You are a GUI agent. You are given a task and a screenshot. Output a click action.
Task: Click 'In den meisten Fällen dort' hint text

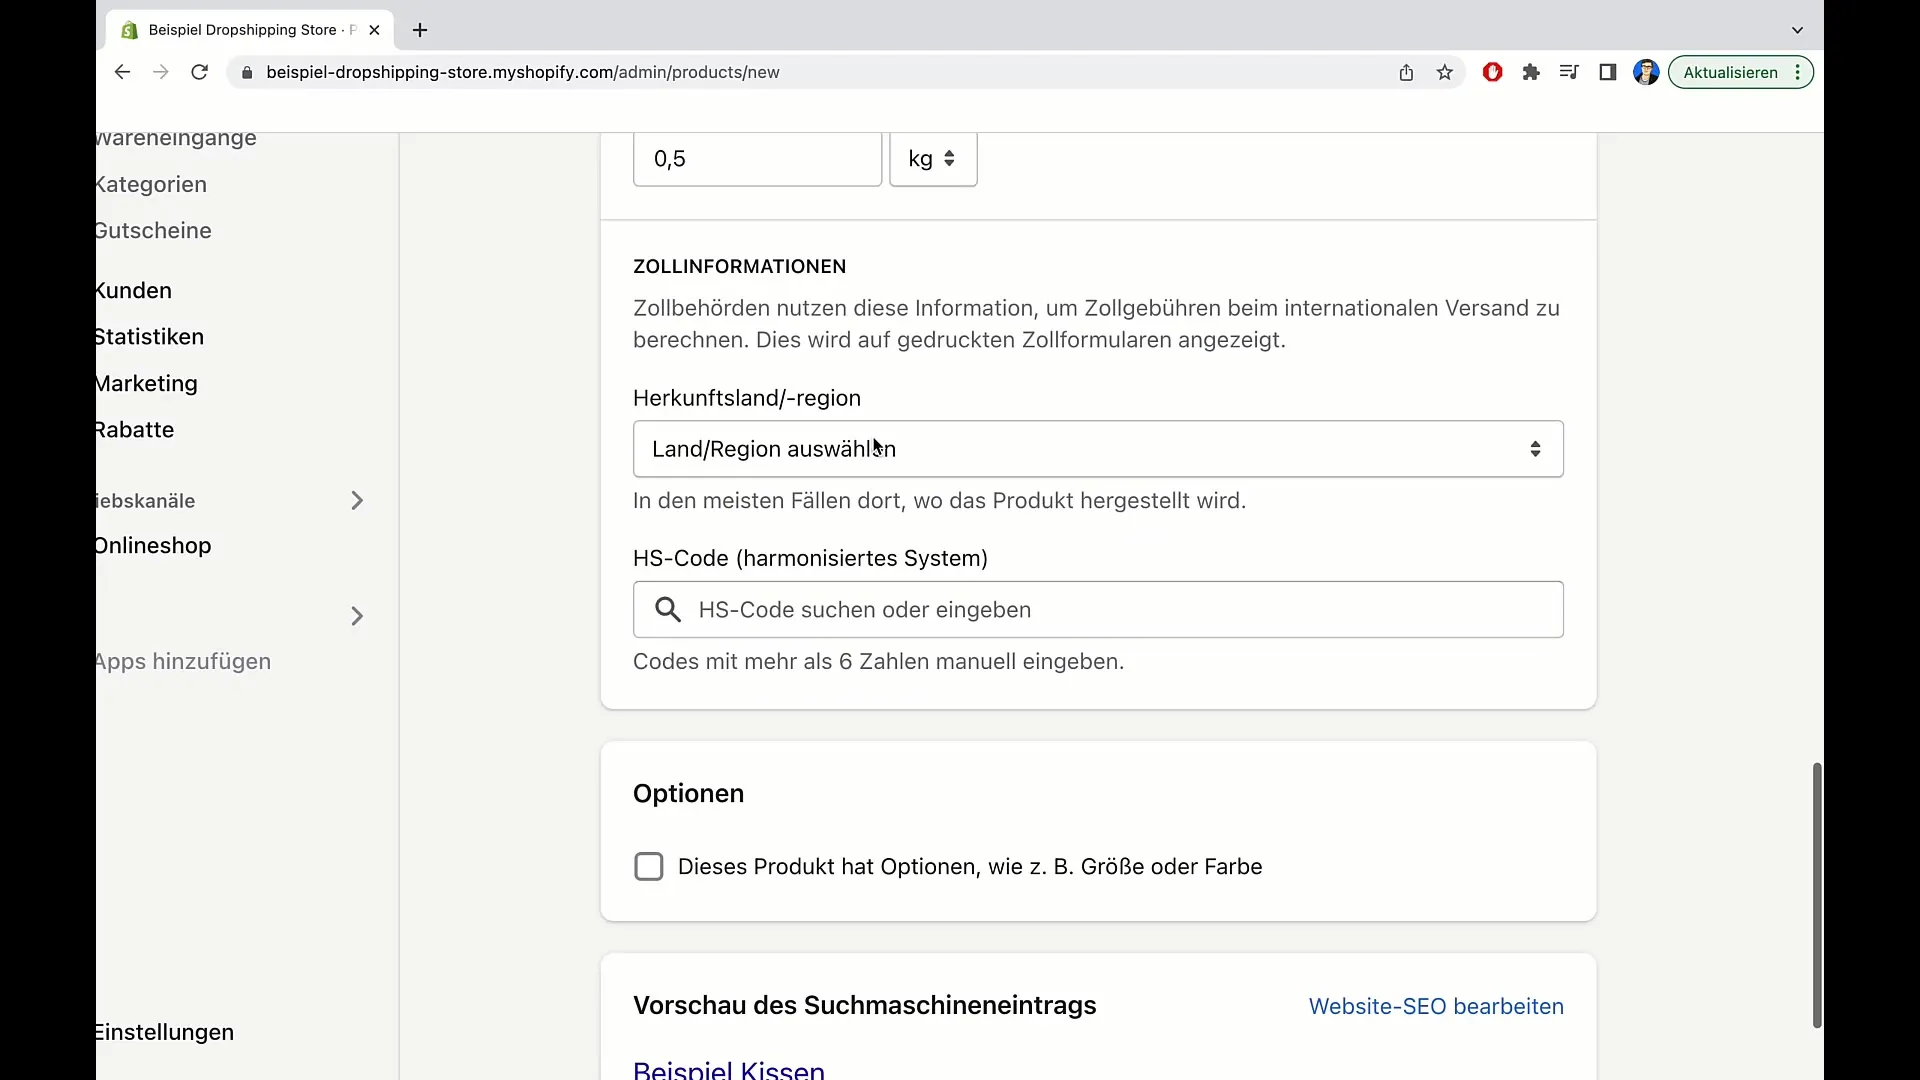pyautogui.click(x=939, y=500)
